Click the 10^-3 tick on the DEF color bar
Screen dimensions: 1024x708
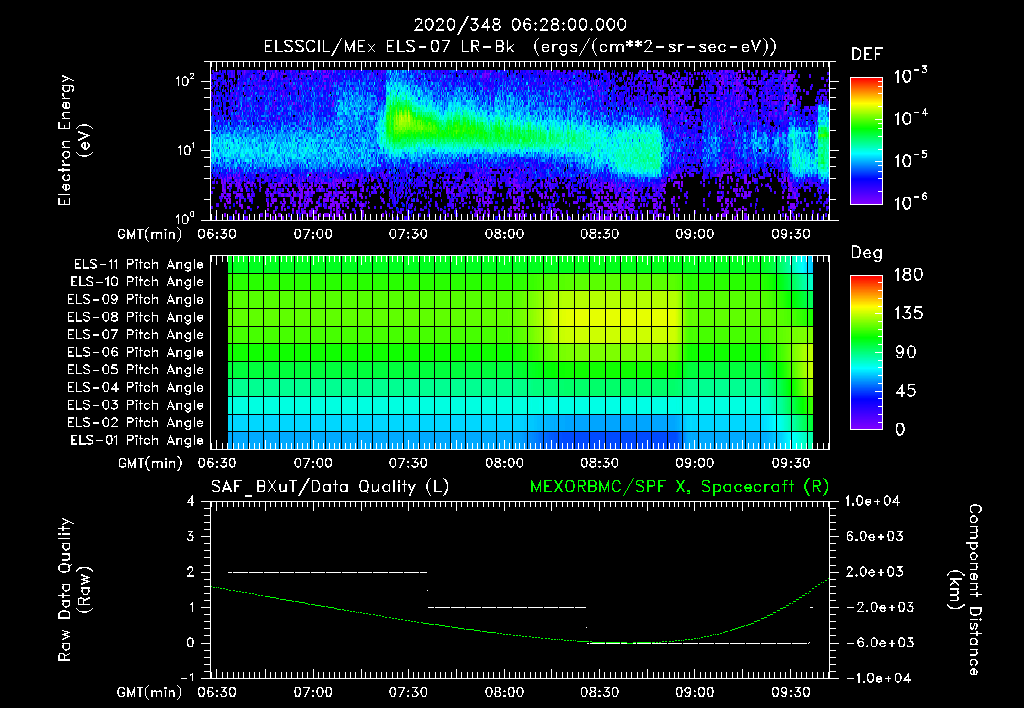click(x=911, y=76)
